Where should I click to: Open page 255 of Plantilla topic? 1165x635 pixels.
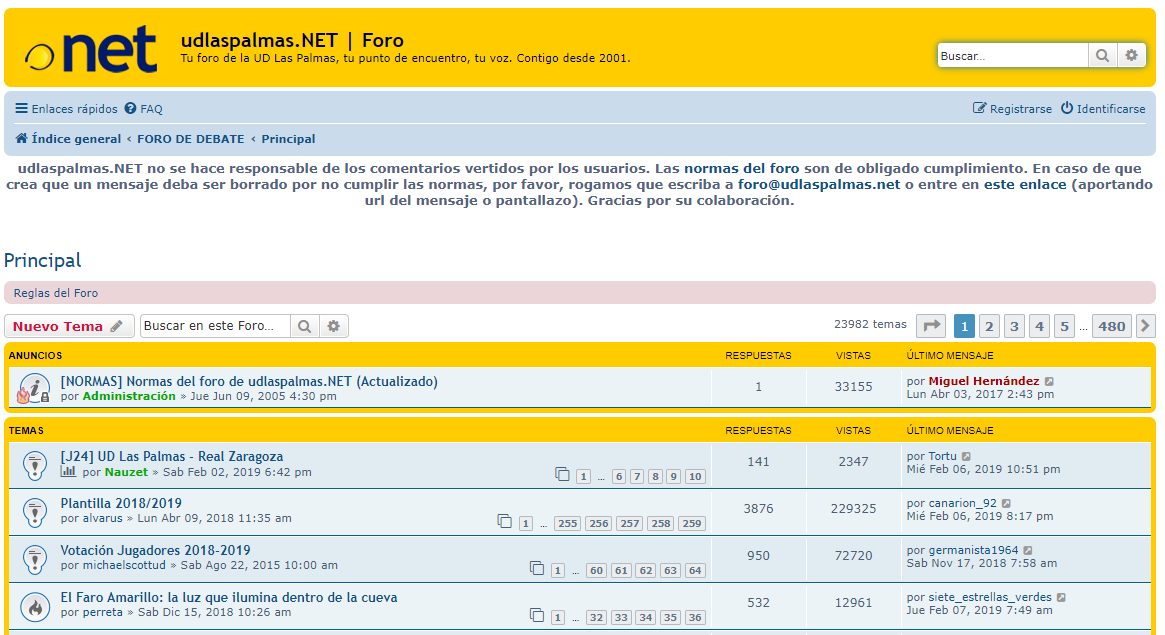568,524
